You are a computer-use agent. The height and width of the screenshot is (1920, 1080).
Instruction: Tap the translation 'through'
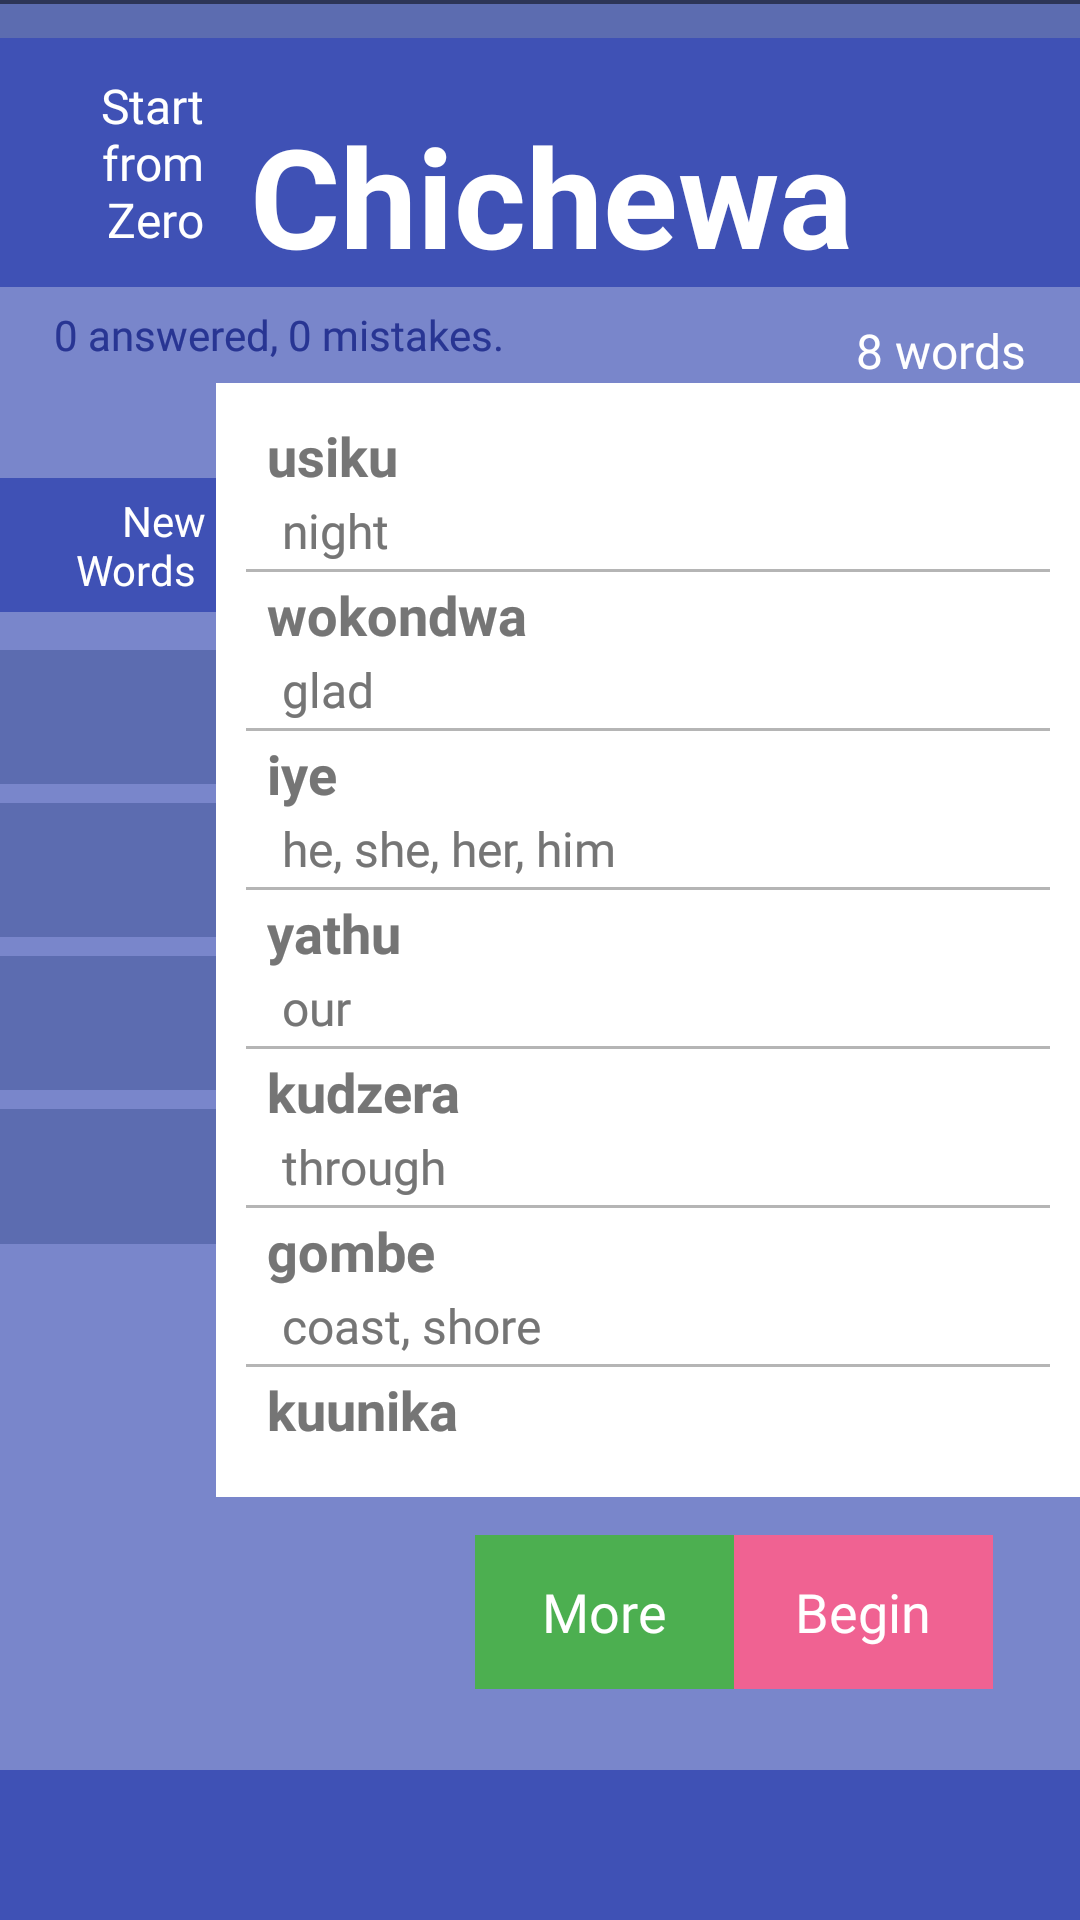(363, 1169)
